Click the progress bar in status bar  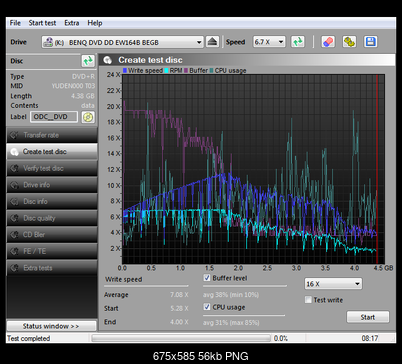click(x=181, y=338)
